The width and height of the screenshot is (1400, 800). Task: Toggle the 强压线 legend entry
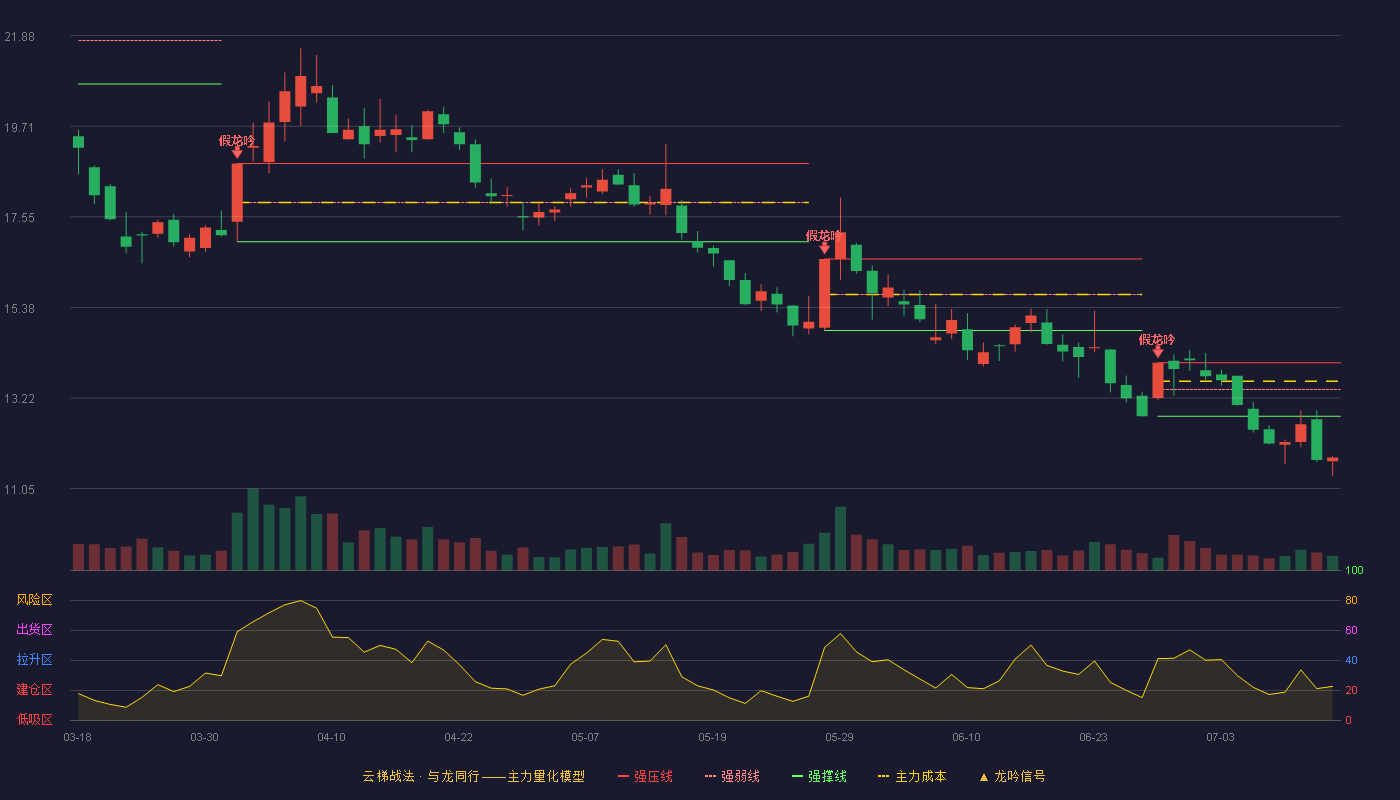(645, 776)
